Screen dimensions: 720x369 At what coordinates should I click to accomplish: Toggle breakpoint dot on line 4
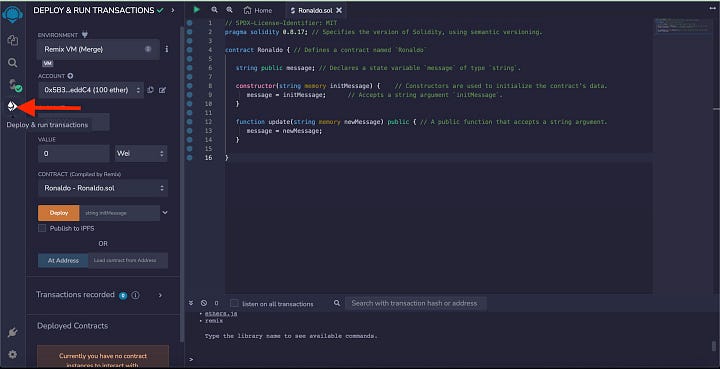click(x=189, y=50)
